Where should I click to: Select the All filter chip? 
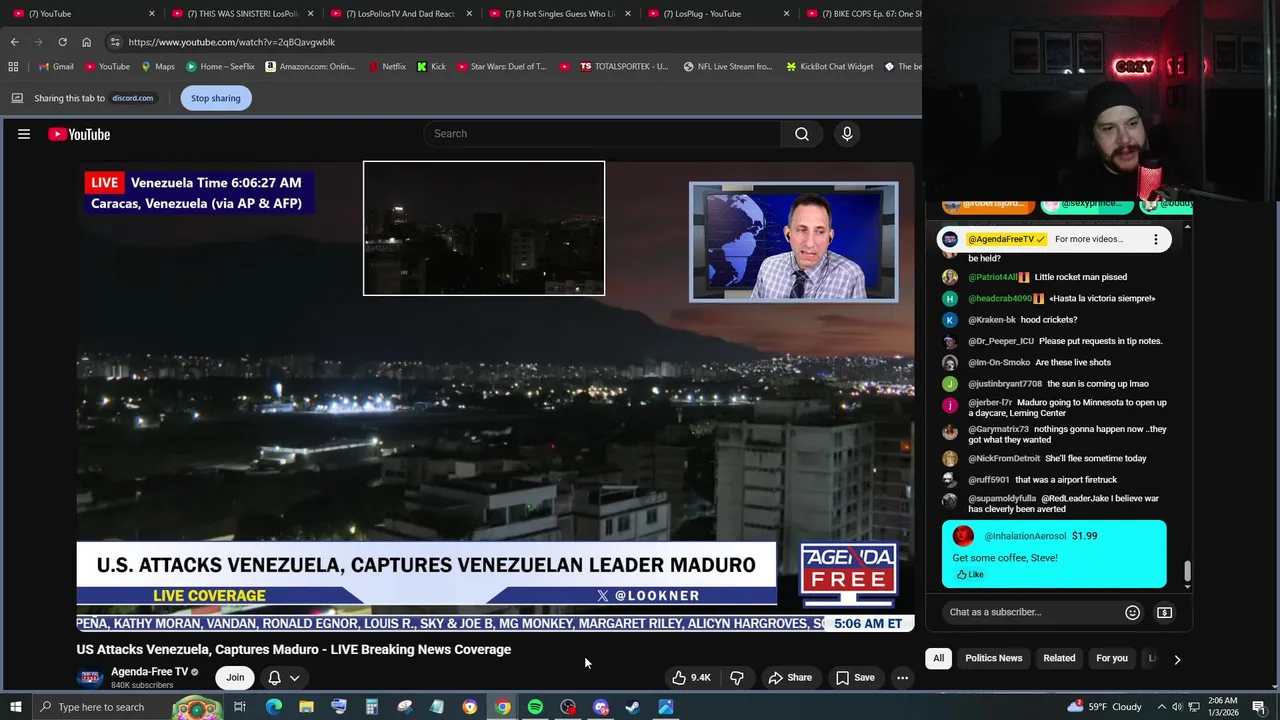pos(938,658)
